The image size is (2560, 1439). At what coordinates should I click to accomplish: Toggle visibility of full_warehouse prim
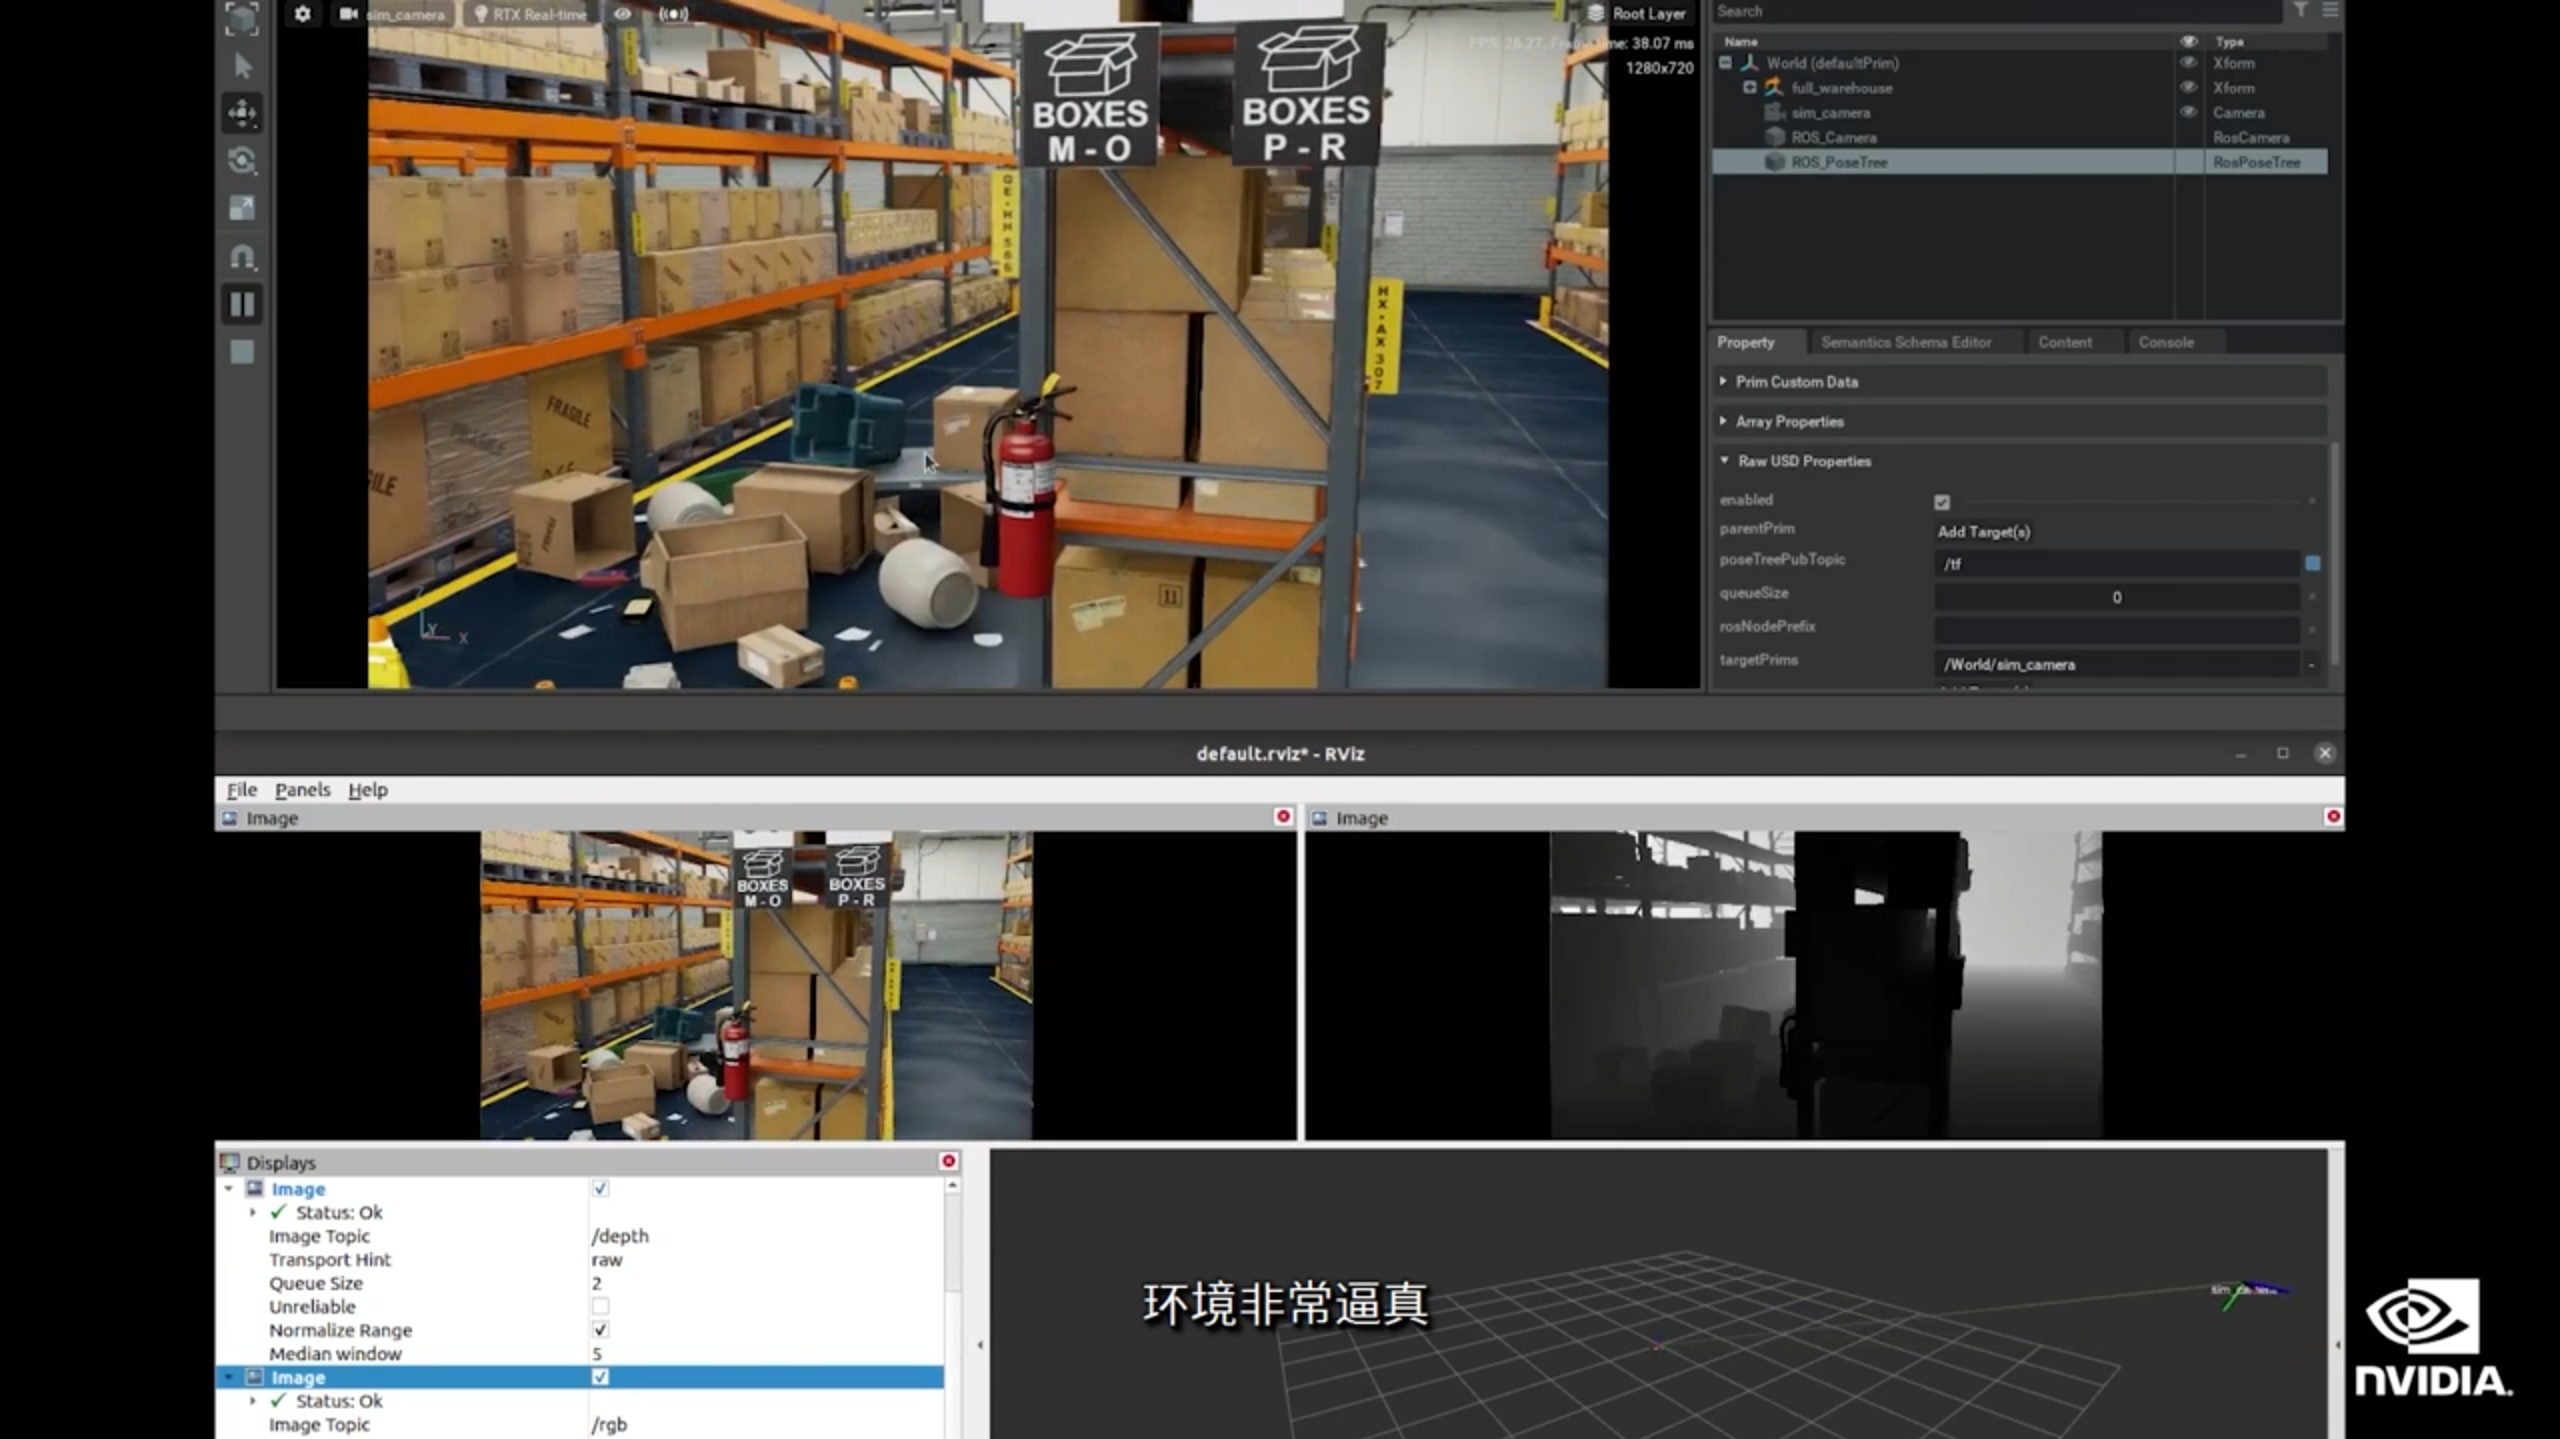(2188, 88)
